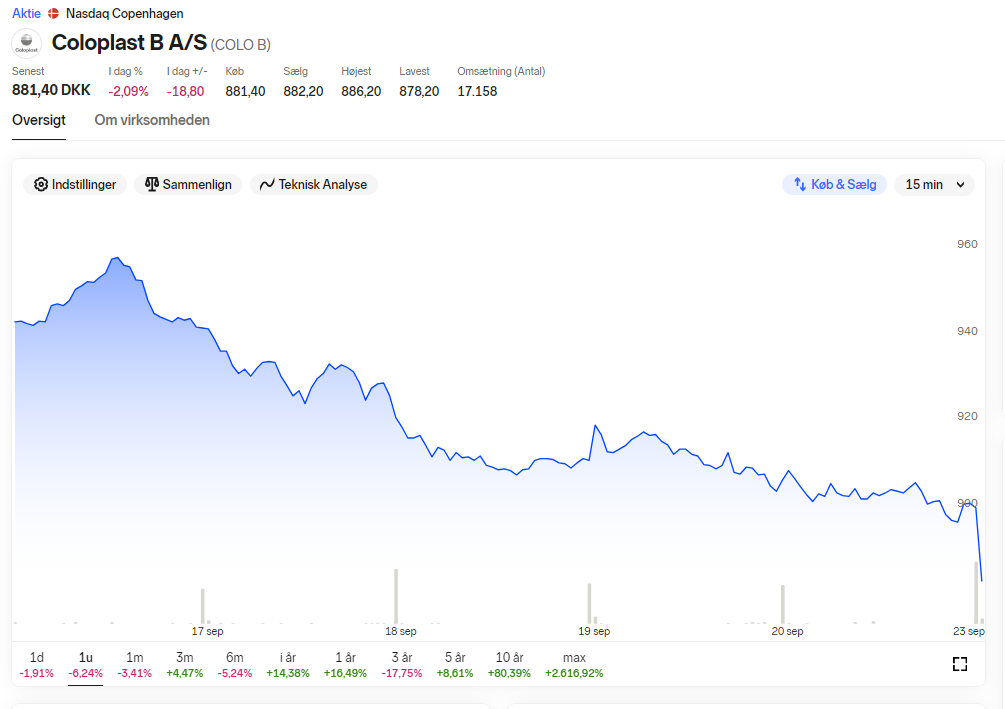
Task: Click the Sælg price 882,20
Action: point(303,91)
